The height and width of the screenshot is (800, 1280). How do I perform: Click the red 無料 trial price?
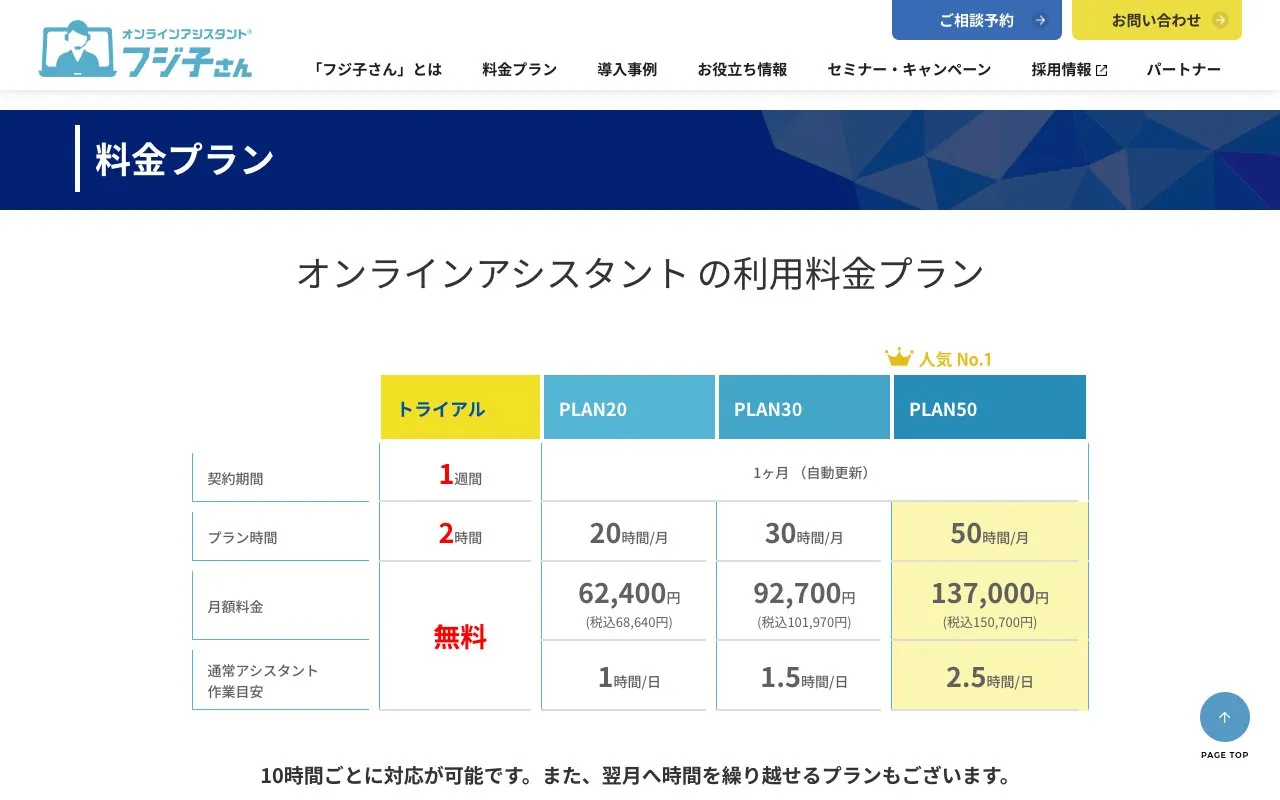tap(460, 636)
